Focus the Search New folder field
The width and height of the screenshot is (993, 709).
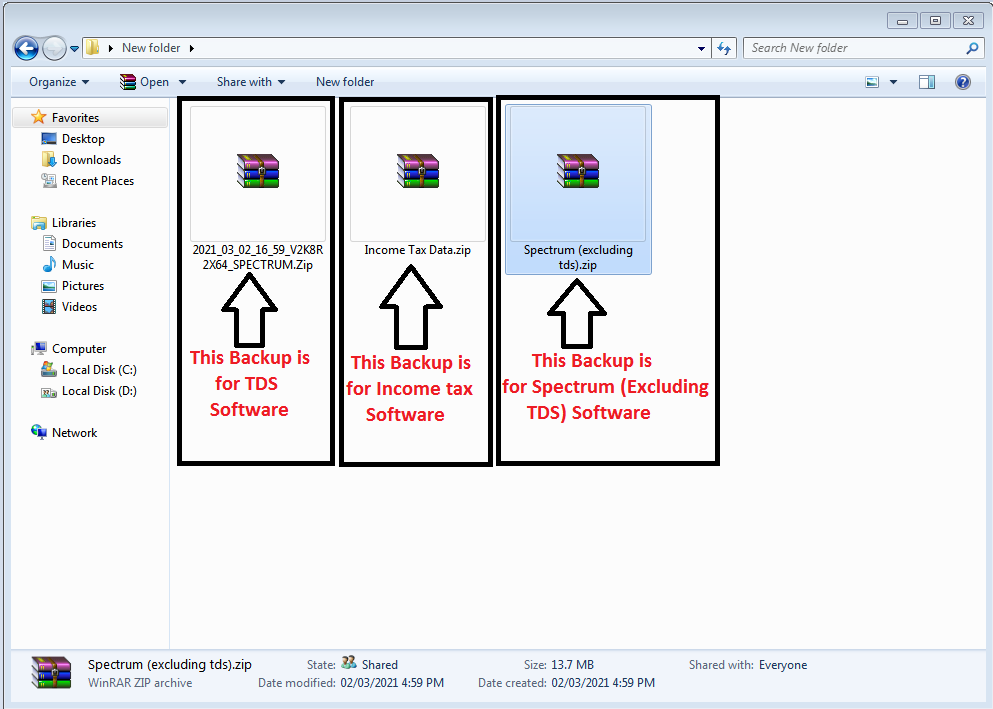tap(855, 48)
